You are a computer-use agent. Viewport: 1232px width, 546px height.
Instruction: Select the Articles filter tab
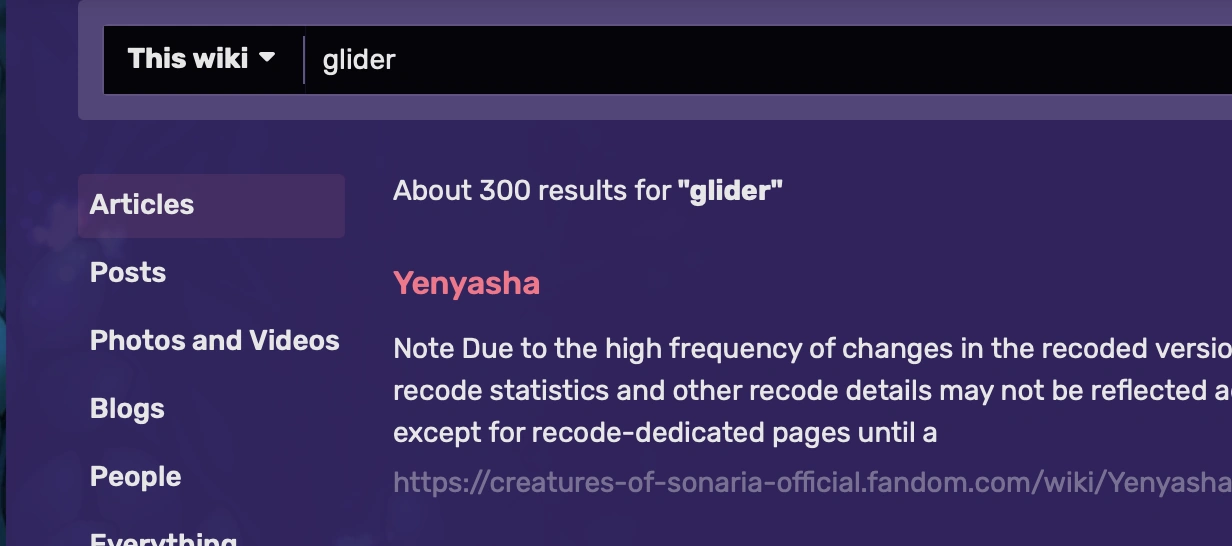(x=142, y=205)
